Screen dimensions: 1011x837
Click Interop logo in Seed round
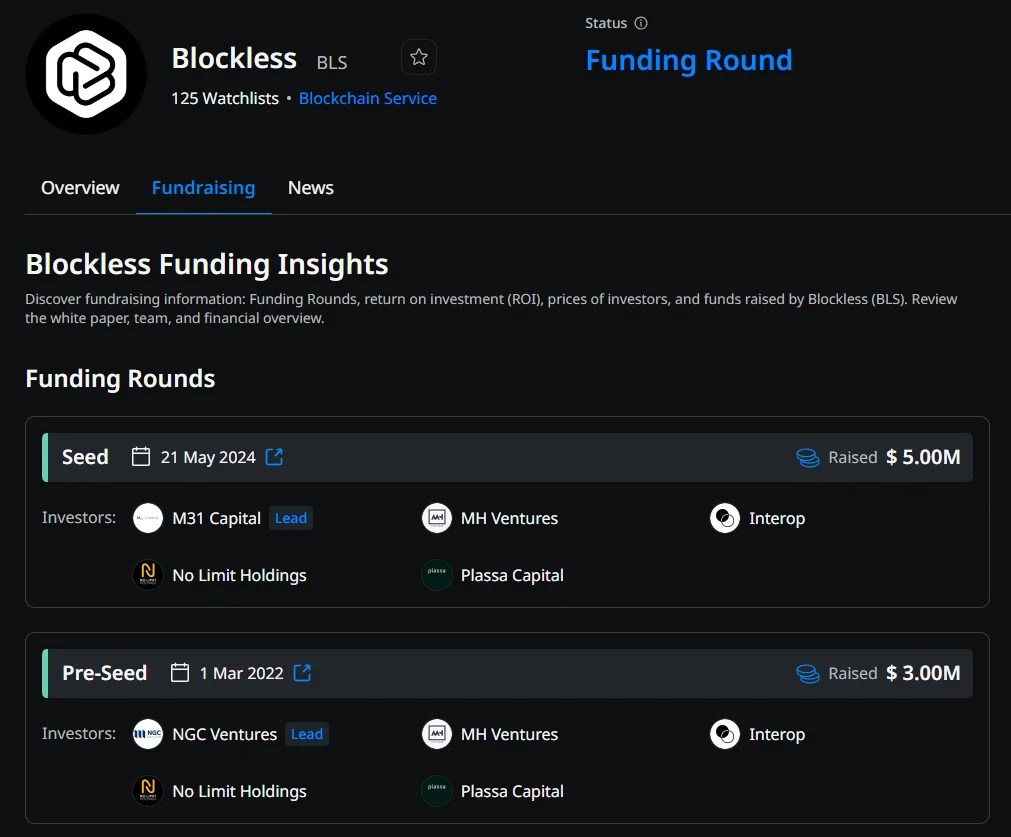[725, 518]
